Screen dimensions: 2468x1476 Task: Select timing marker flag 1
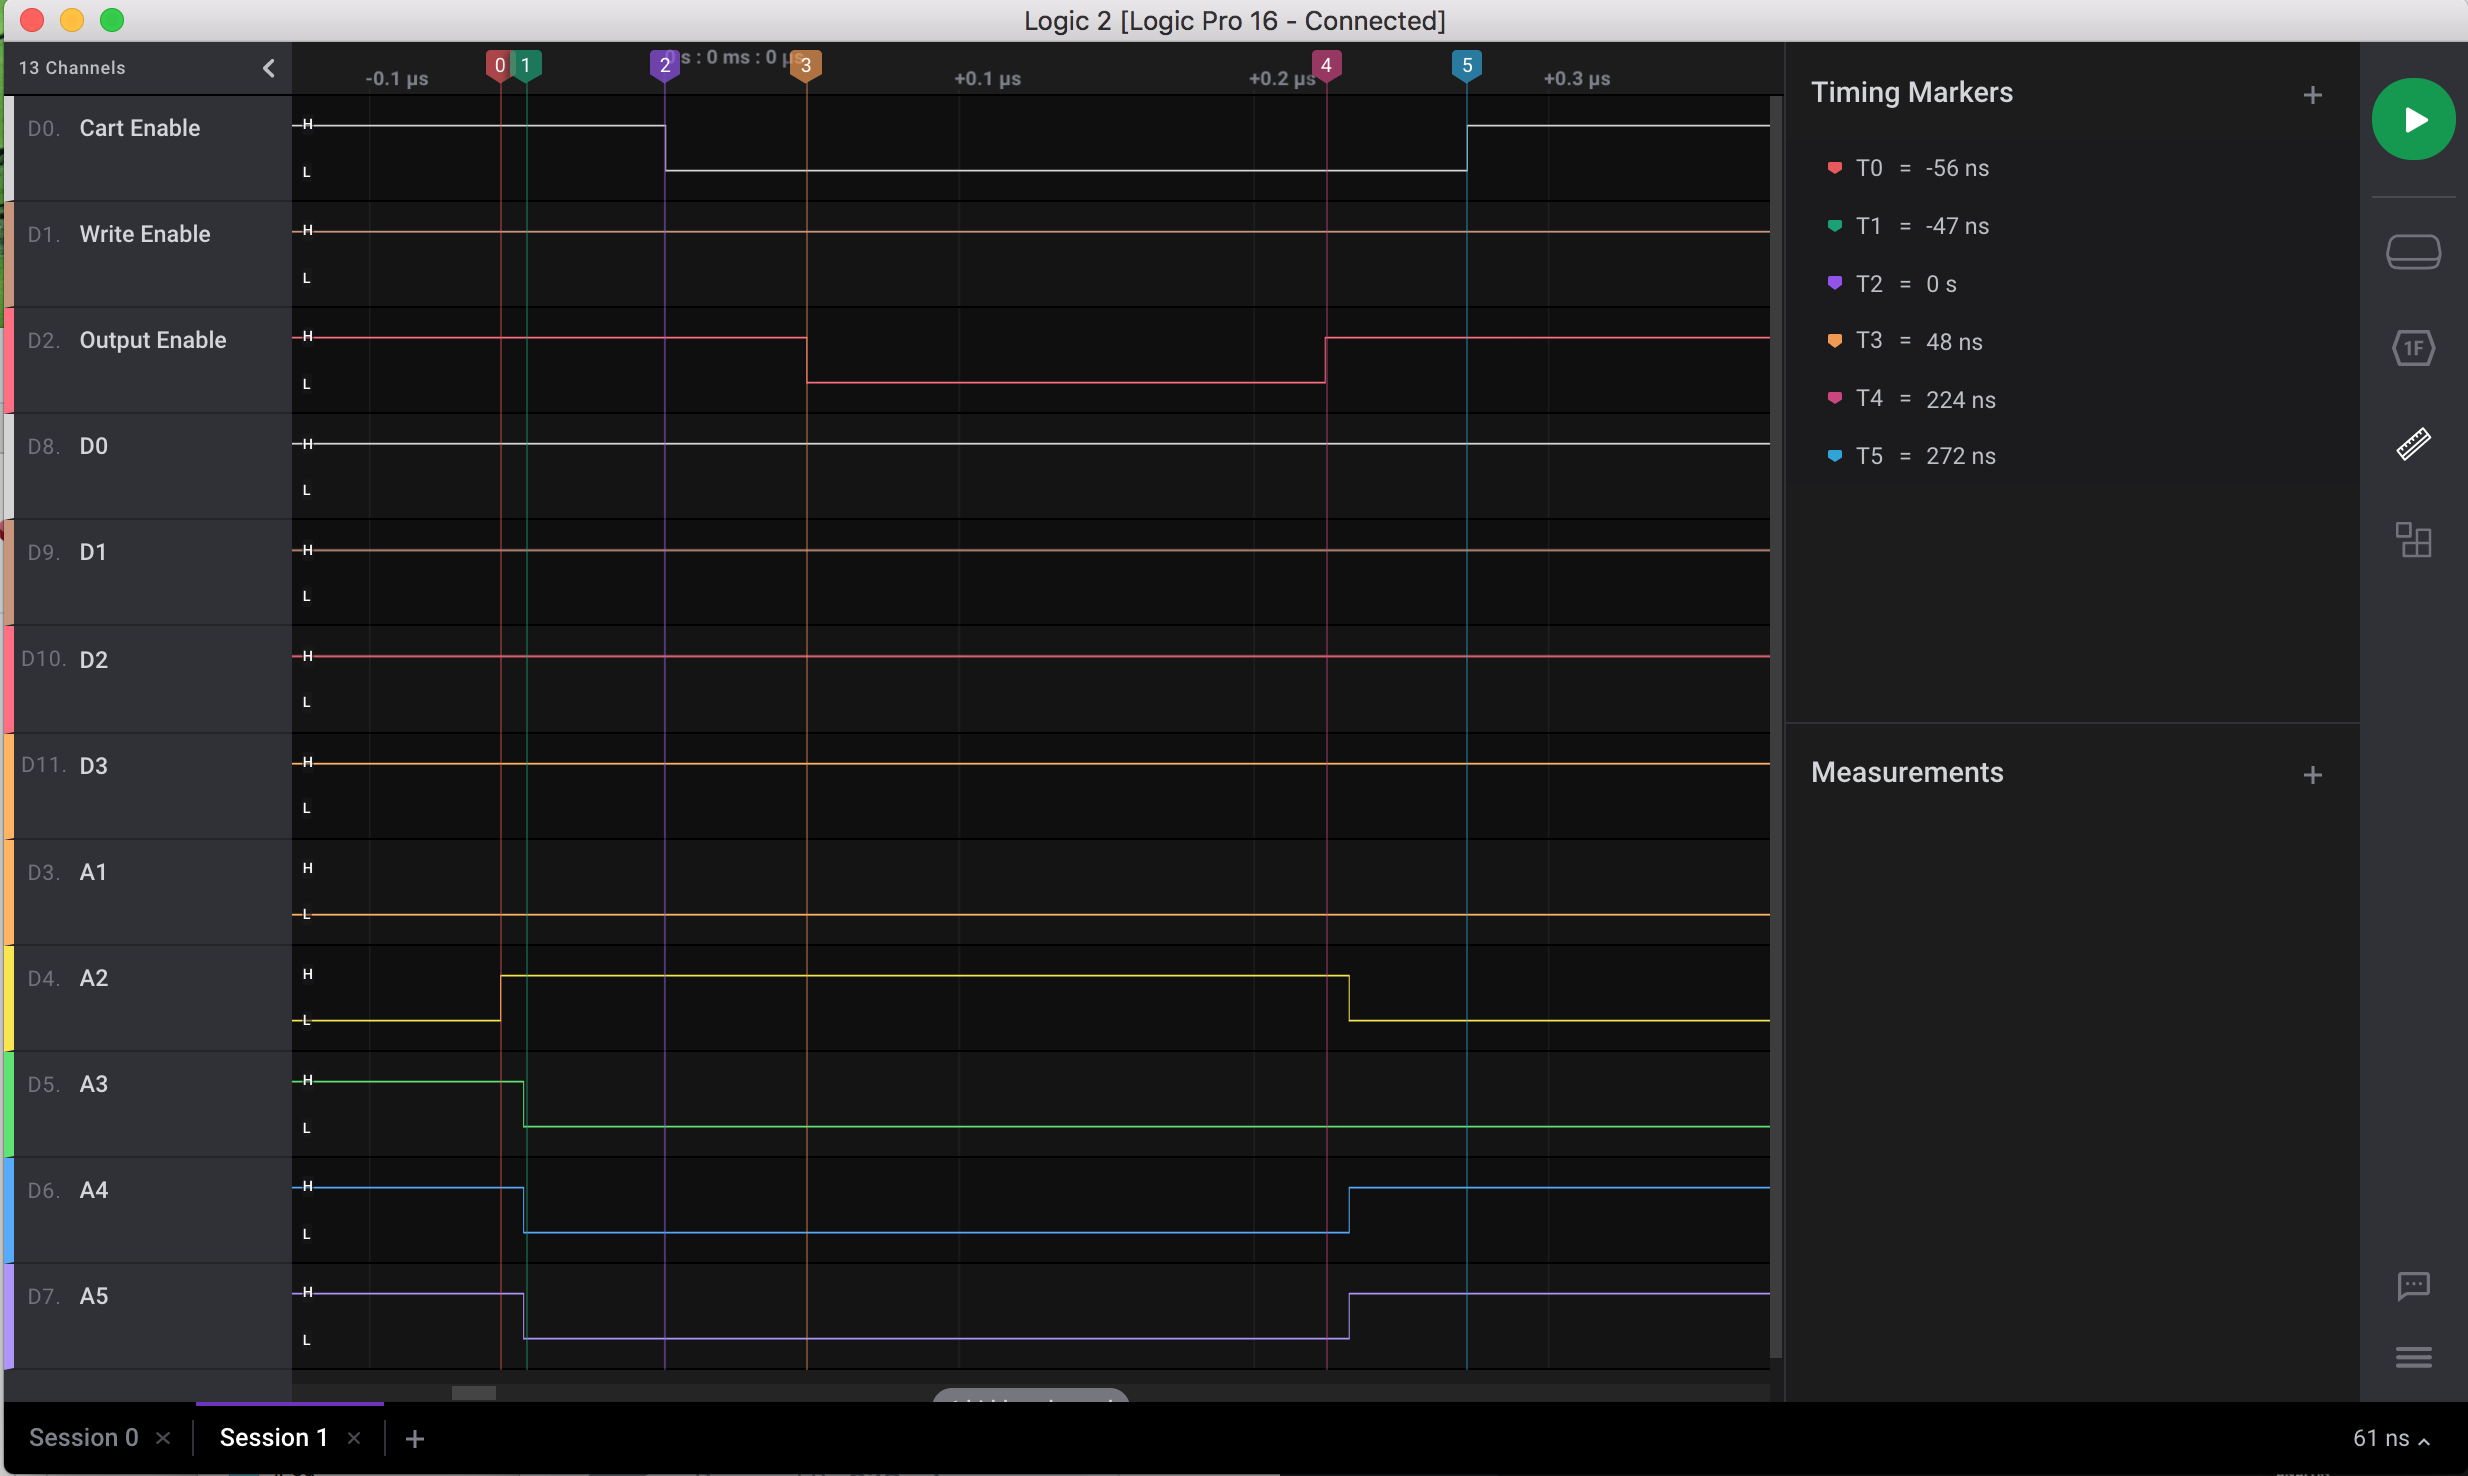(526, 66)
